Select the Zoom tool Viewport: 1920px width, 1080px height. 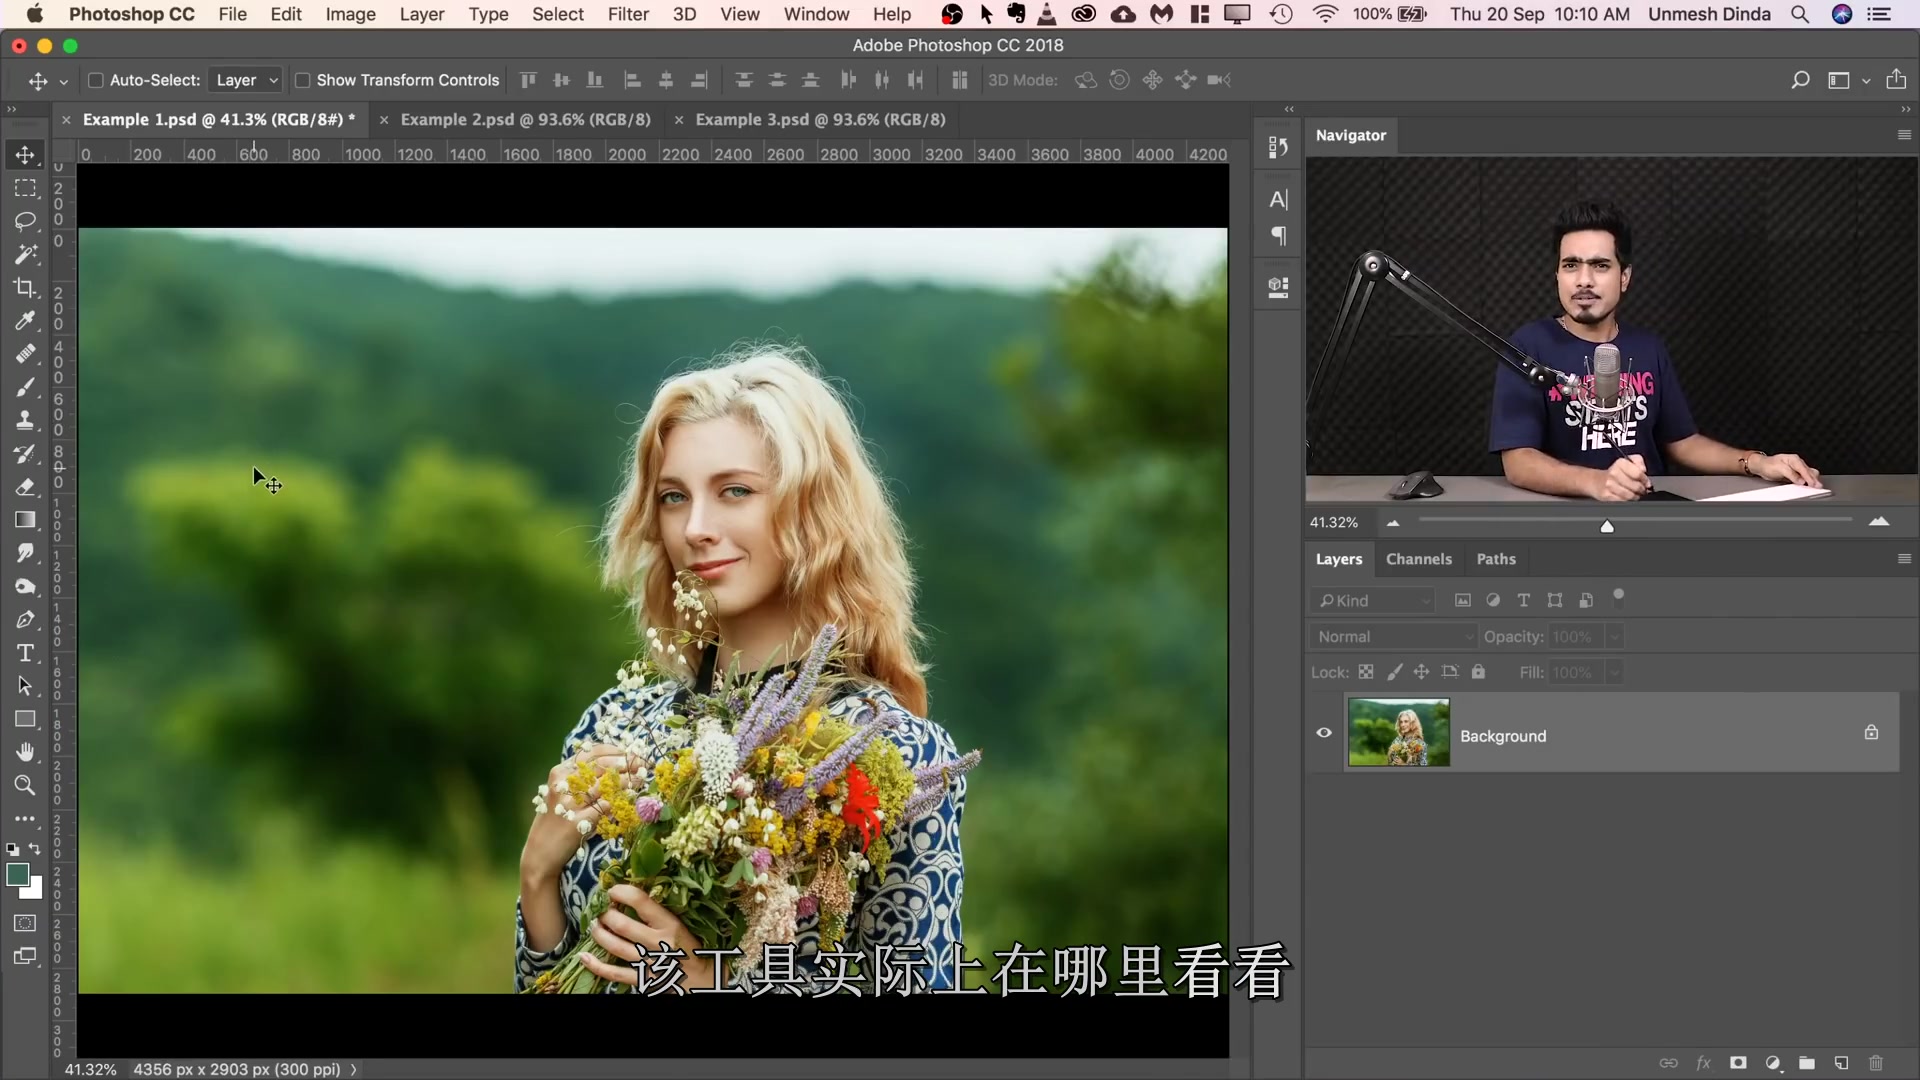[x=25, y=786]
